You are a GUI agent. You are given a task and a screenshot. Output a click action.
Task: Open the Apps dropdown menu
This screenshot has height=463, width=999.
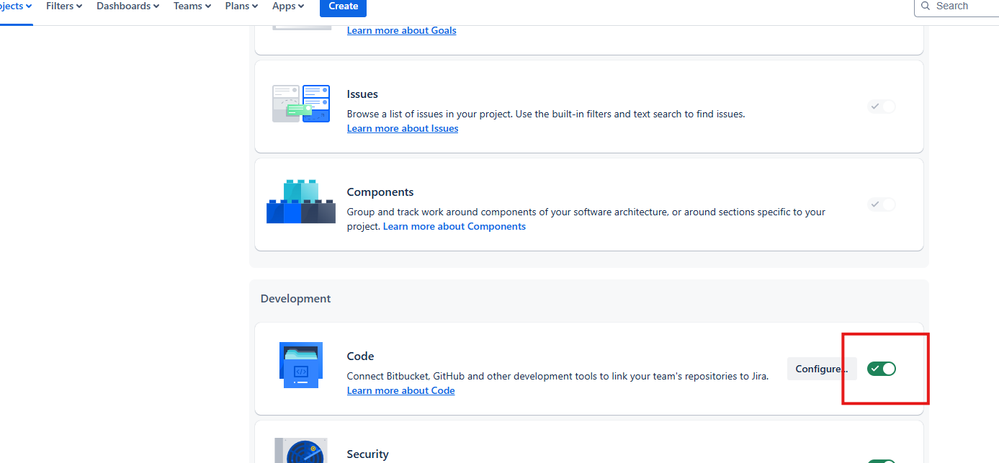tap(288, 6)
